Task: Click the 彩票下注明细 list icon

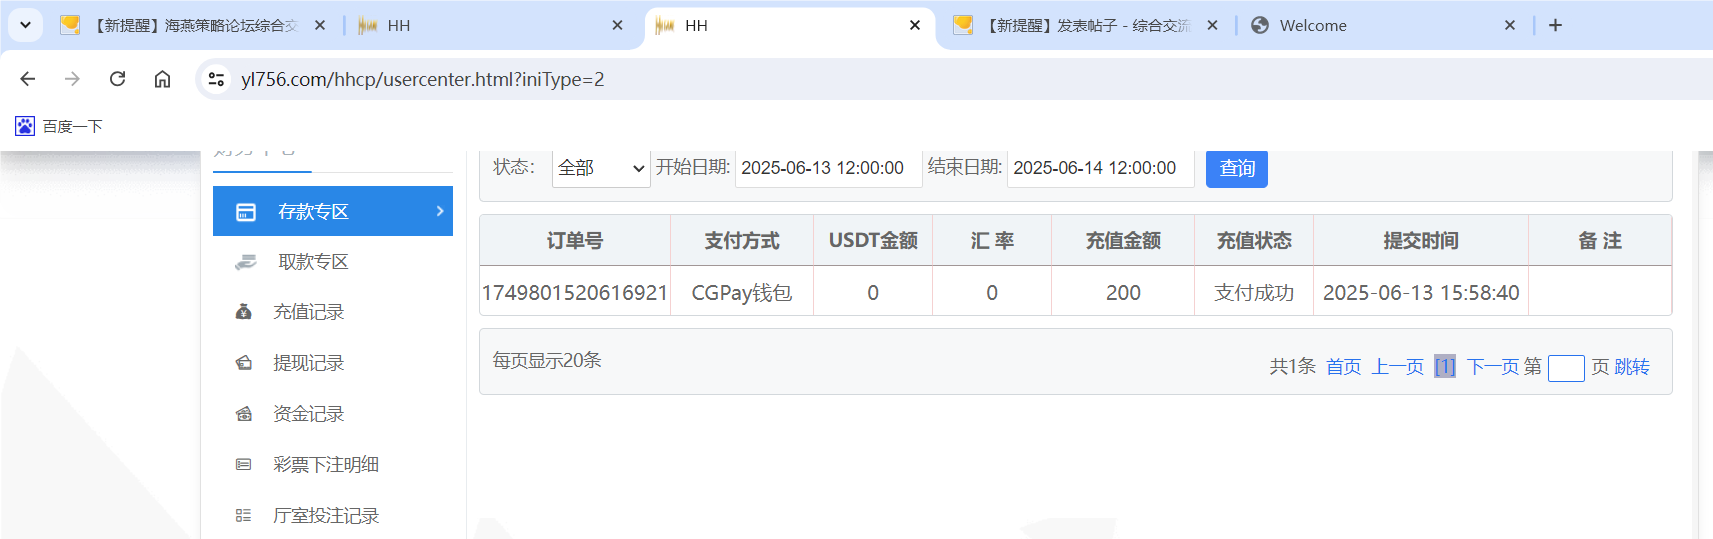Action: coord(243,464)
